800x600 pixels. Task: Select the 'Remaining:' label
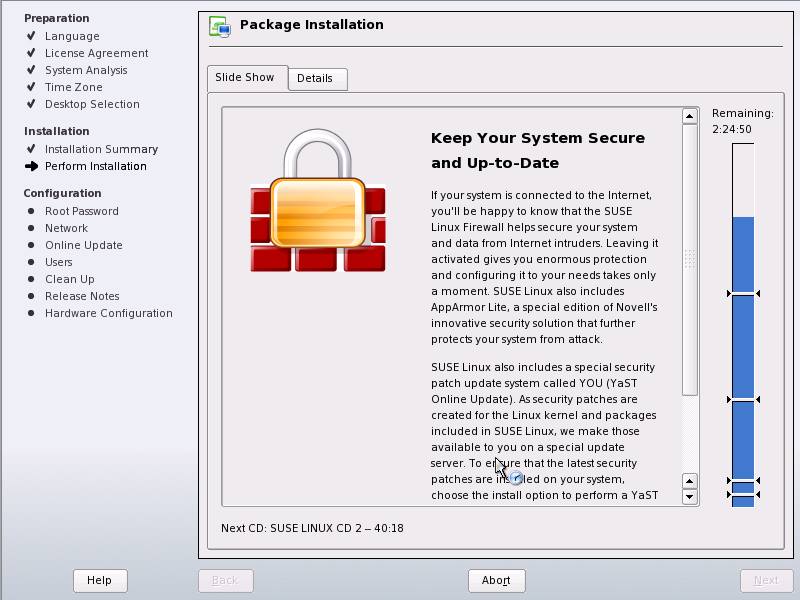tap(743, 113)
